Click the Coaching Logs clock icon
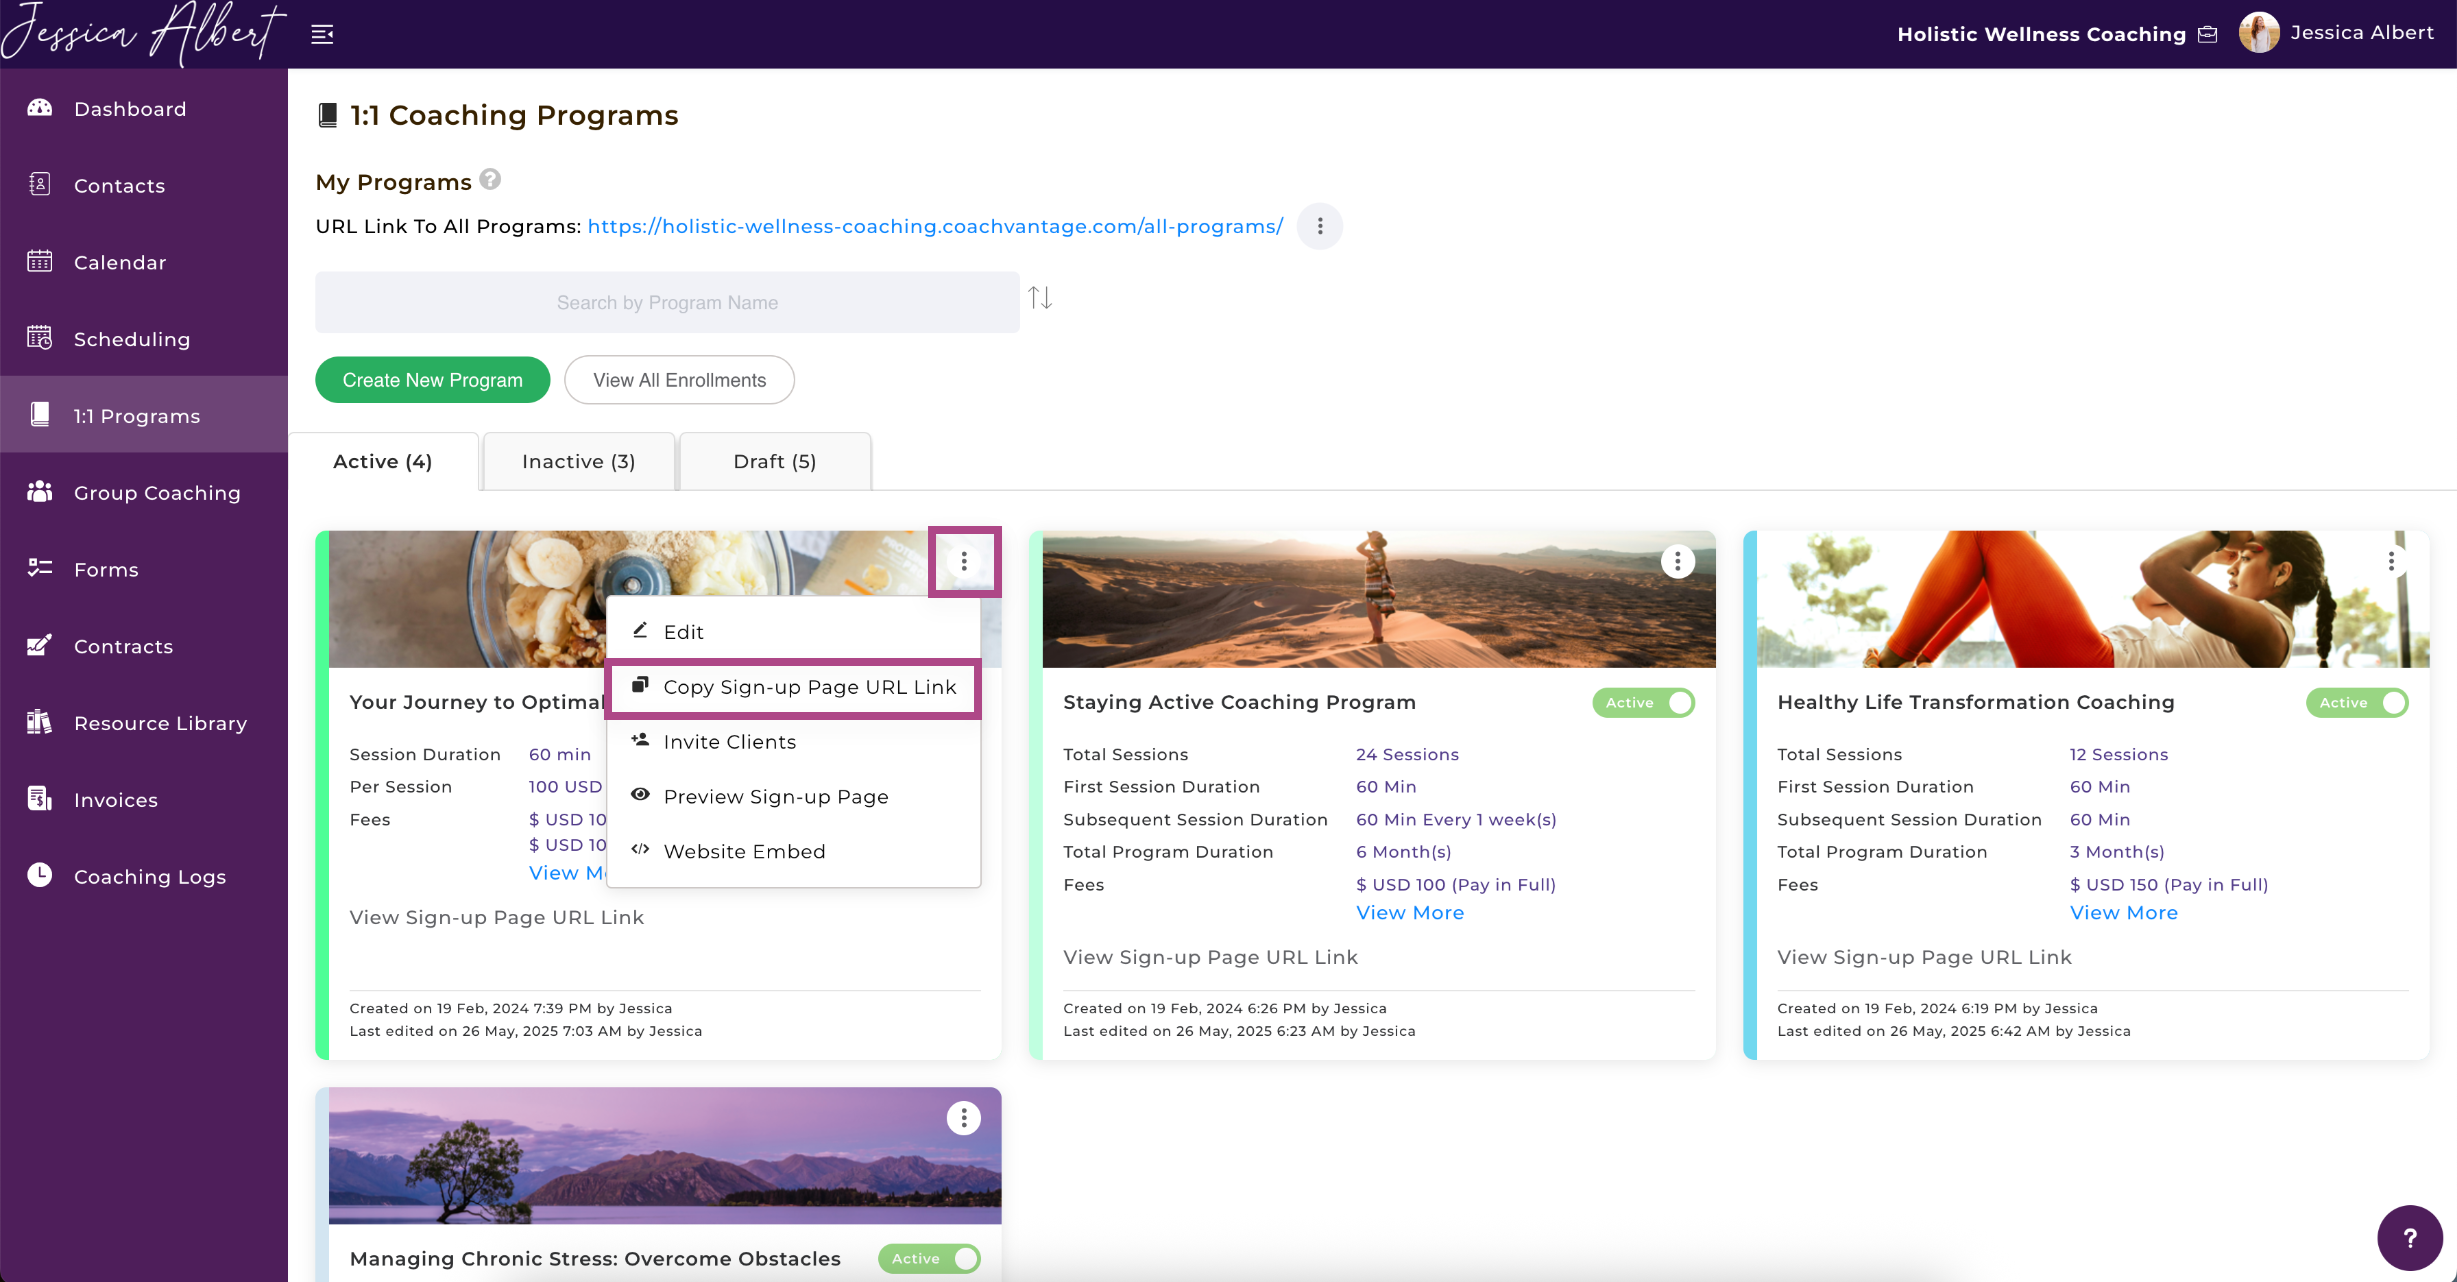Viewport: 2457px width, 1282px height. 39,875
